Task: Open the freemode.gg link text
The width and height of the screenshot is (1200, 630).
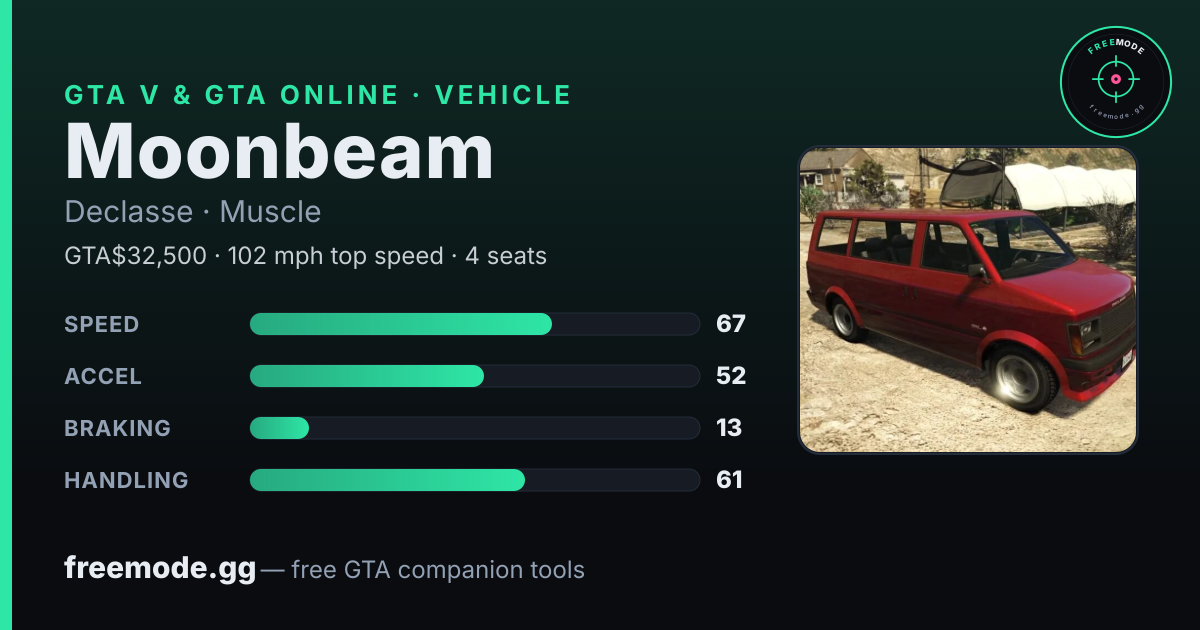Action: (160, 569)
